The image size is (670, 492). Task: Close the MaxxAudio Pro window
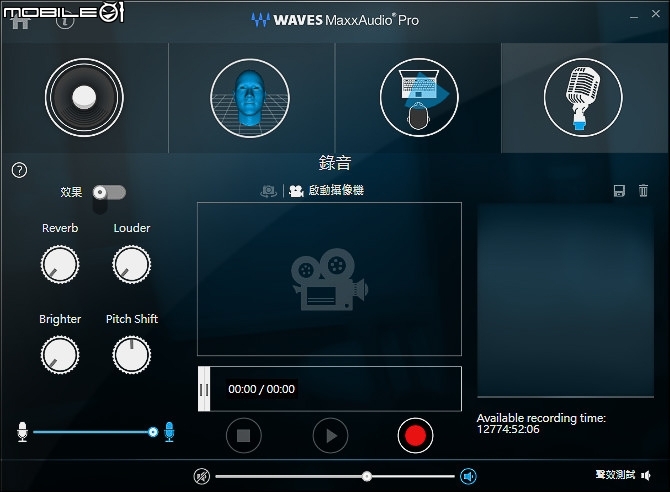point(656,14)
